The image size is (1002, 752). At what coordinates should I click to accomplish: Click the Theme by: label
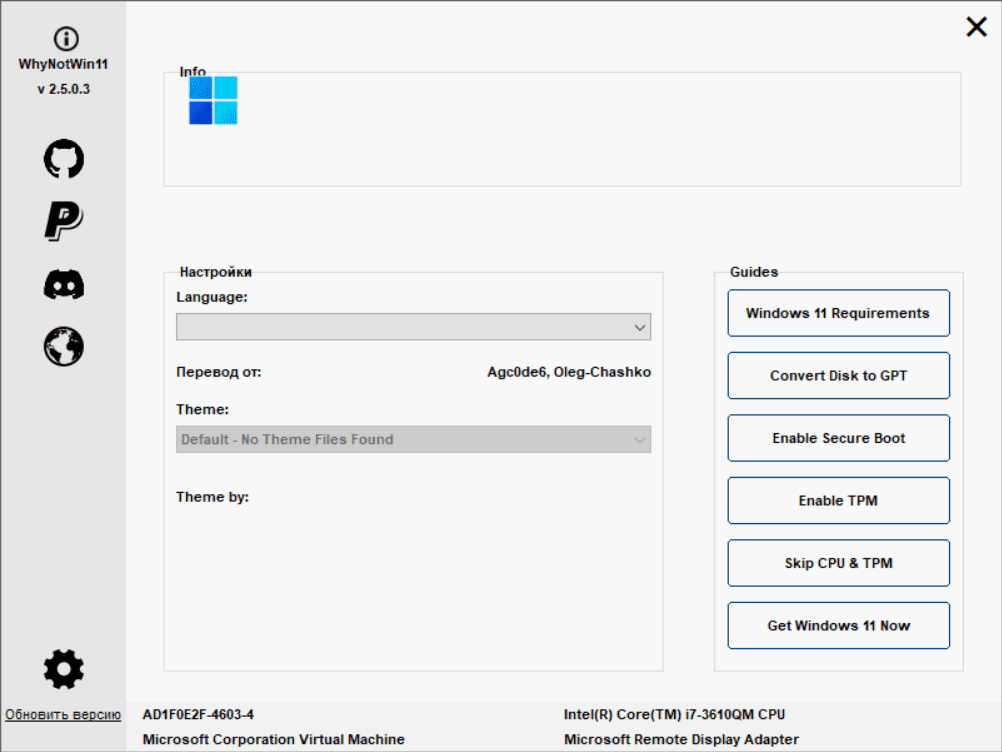[212, 497]
